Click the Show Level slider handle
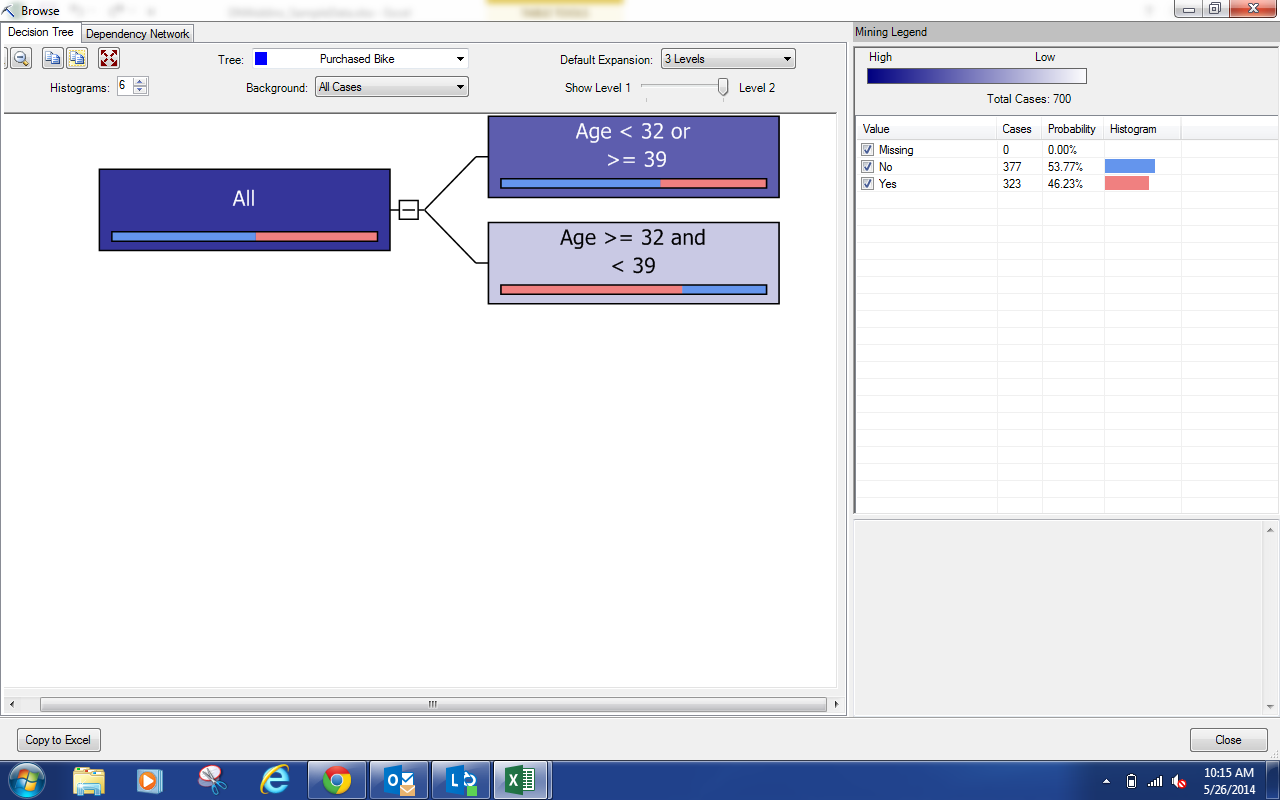The height and width of the screenshot is (800, 1280). (723, 87)
